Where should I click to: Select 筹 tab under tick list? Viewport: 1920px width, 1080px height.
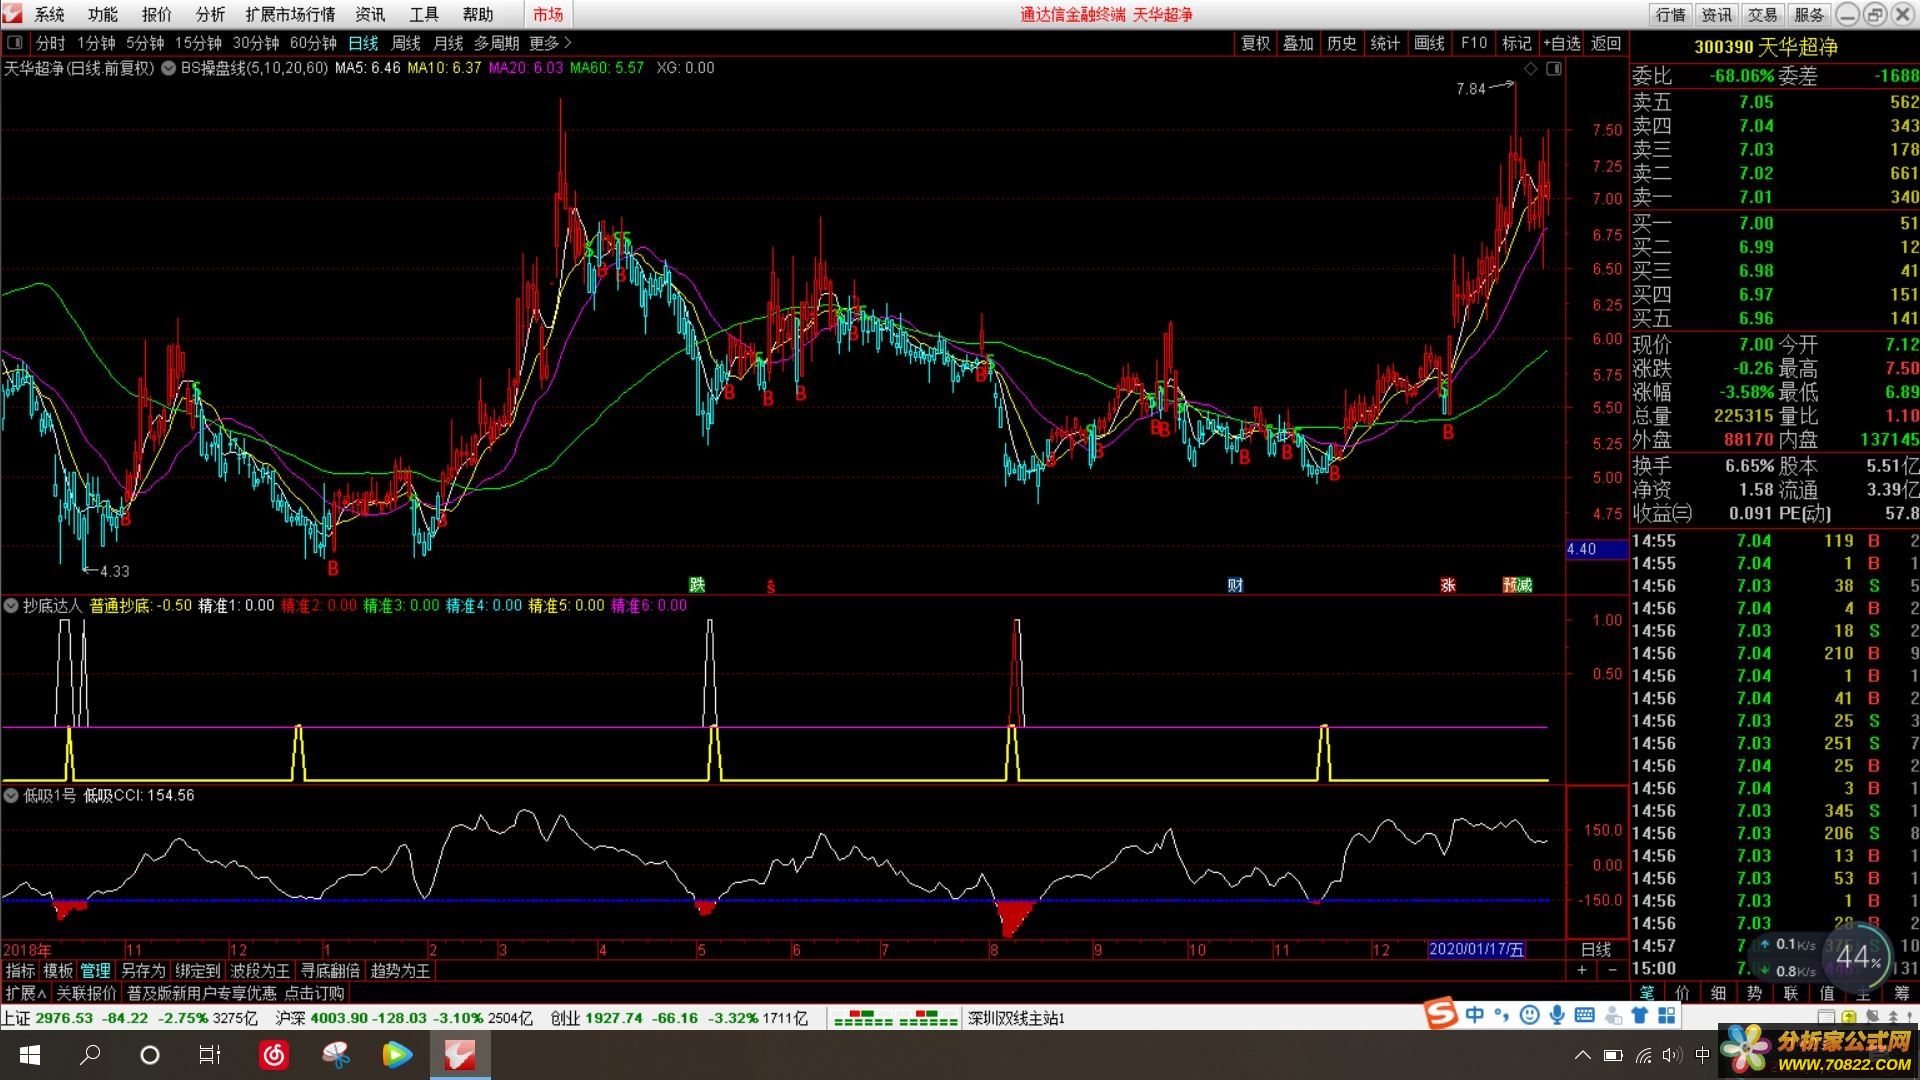point(1901,993)
